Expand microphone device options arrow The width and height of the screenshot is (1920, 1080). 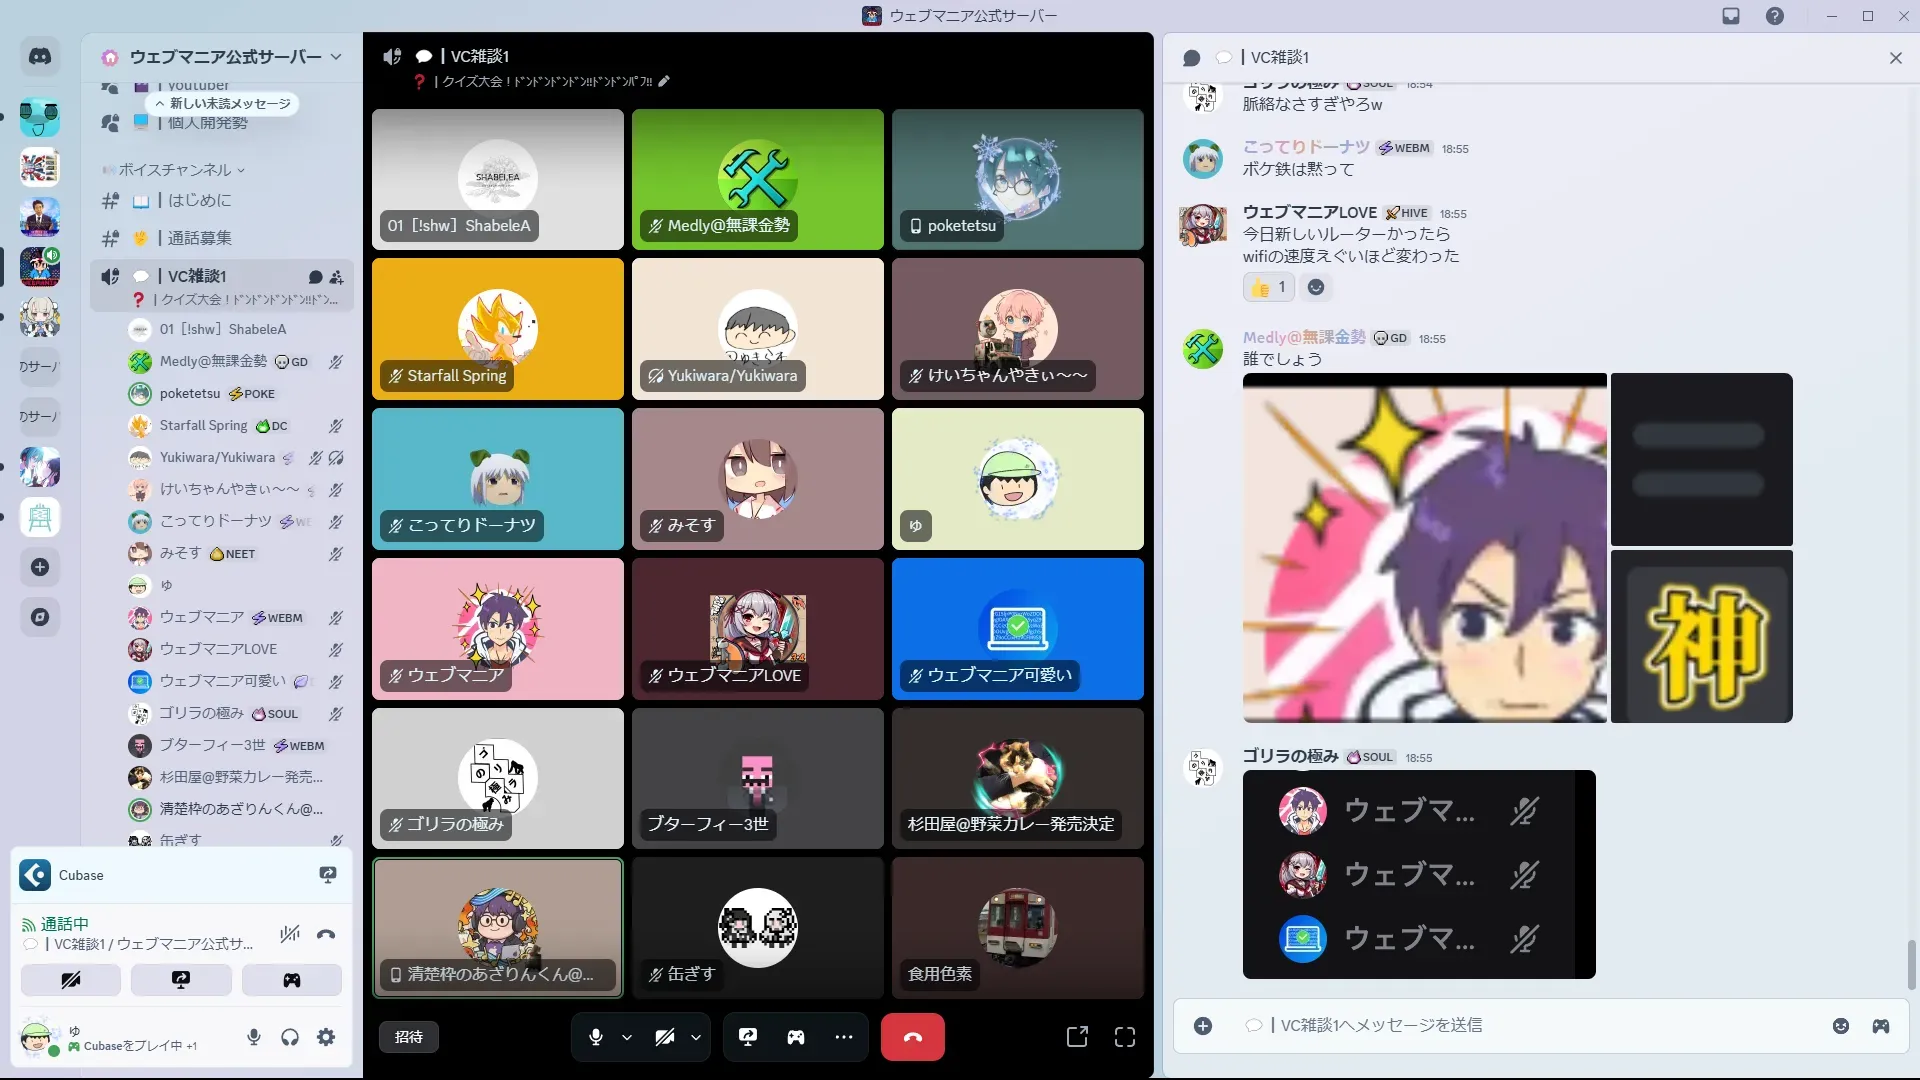tap(627, 1037)
